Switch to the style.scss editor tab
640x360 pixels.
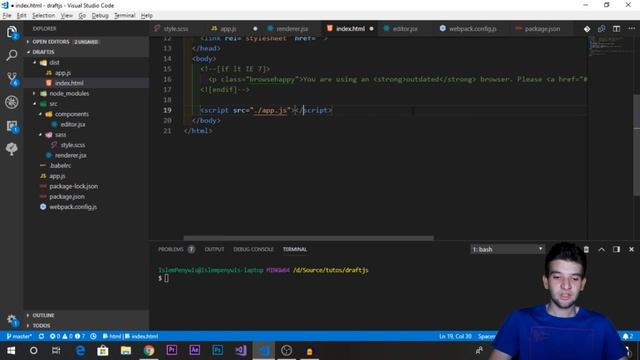coord(176,29)
